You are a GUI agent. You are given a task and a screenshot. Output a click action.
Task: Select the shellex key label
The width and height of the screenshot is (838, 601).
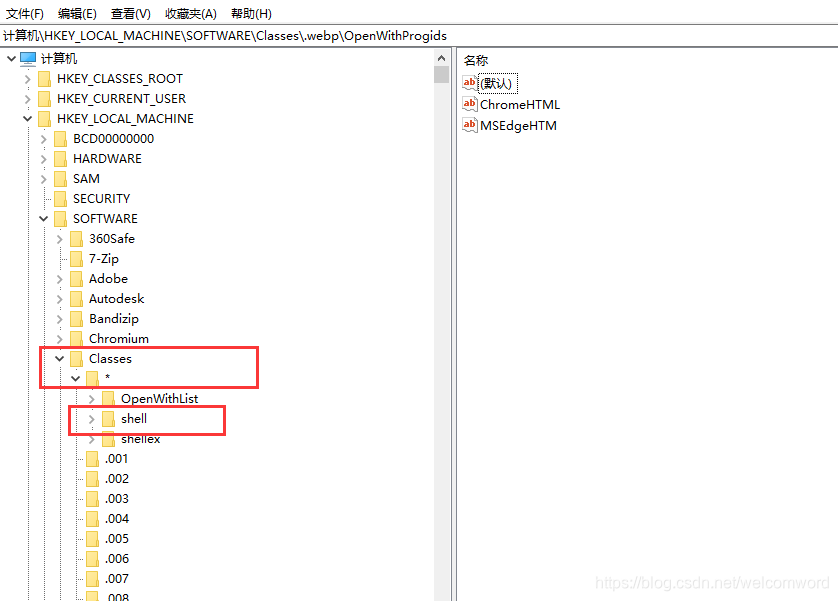tap(141, 440)
